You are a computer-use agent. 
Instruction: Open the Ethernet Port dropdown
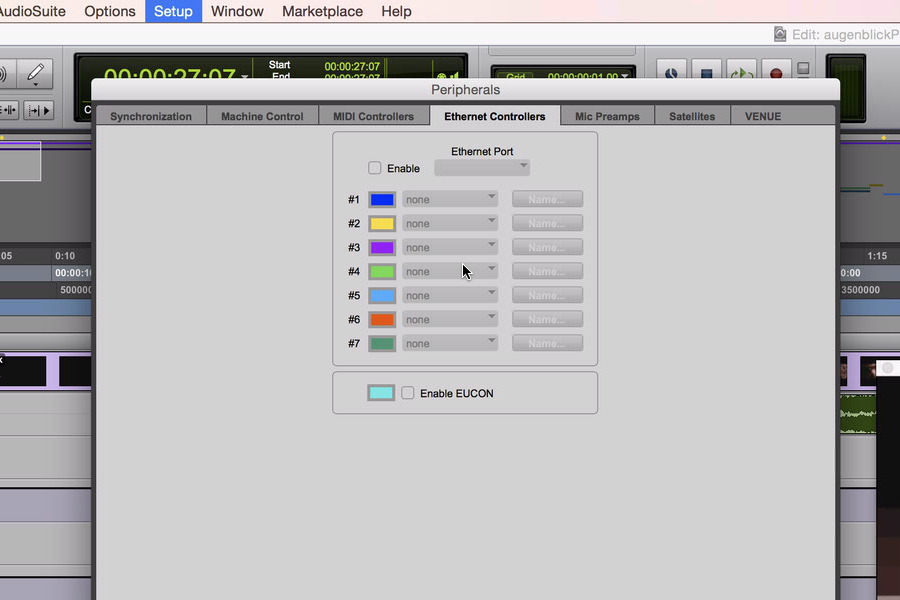(x=482, y=168)
